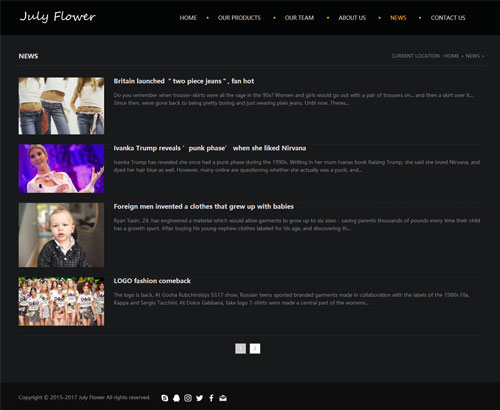Click the HOME link in the breadcrumb
This screenshot has height=410, width=500.
tap(452, 56)
